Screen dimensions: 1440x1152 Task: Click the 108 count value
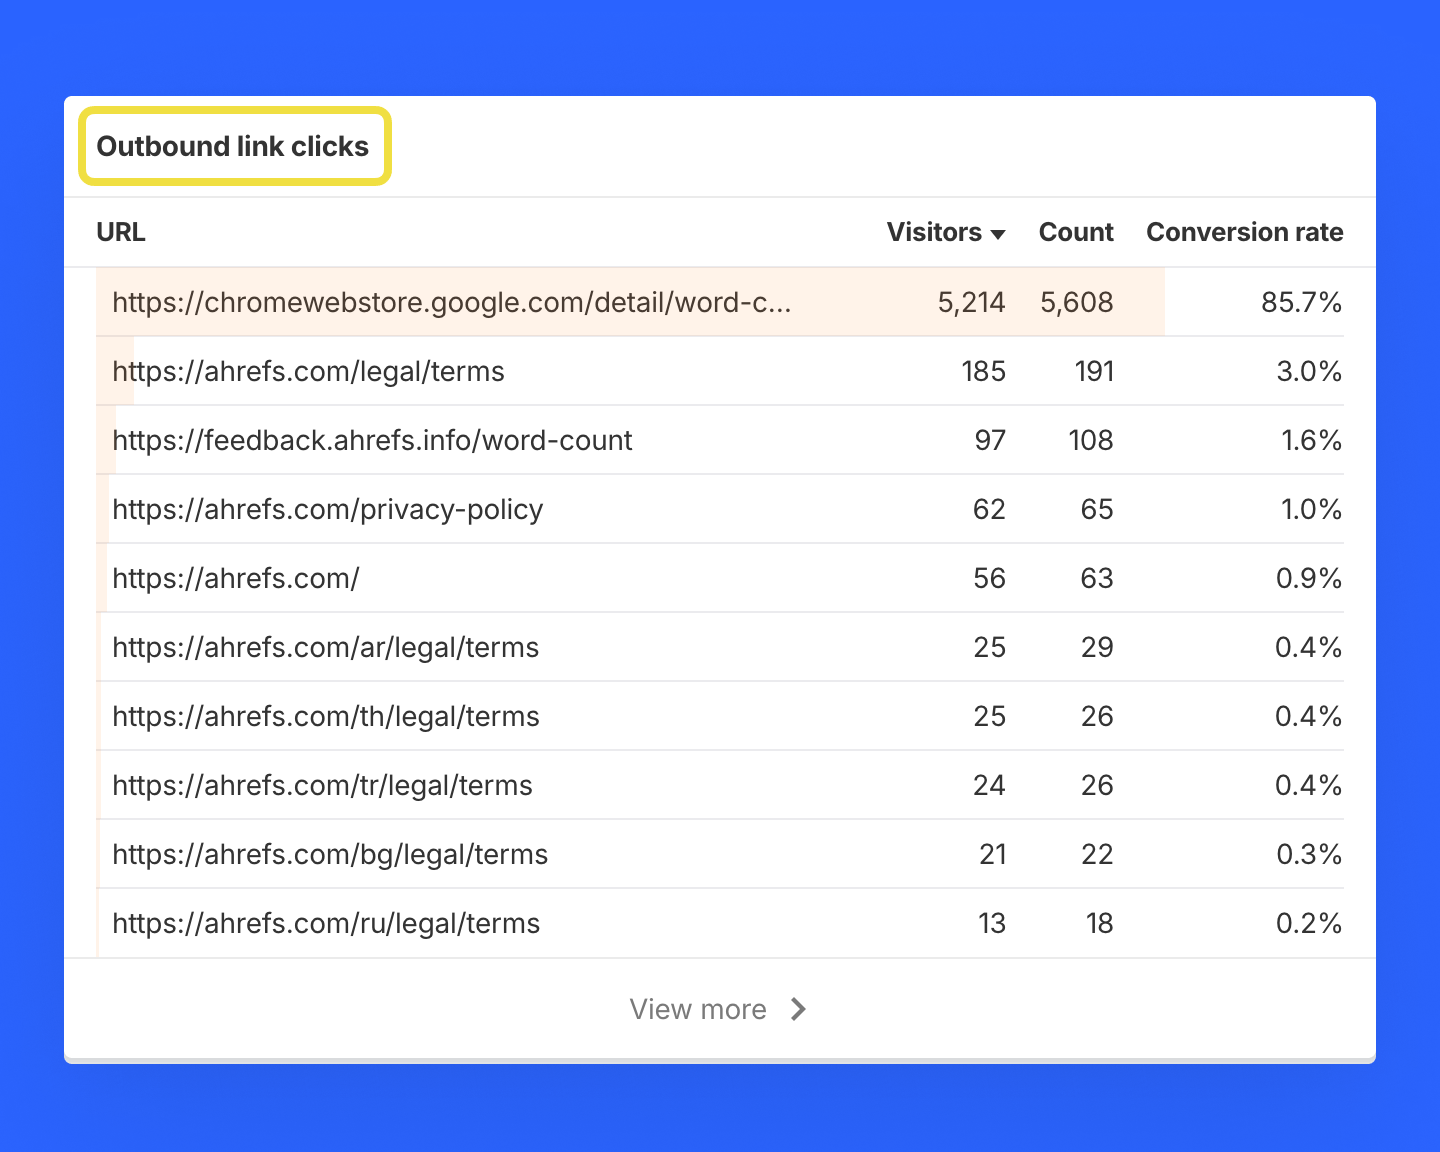[1091, 440]
